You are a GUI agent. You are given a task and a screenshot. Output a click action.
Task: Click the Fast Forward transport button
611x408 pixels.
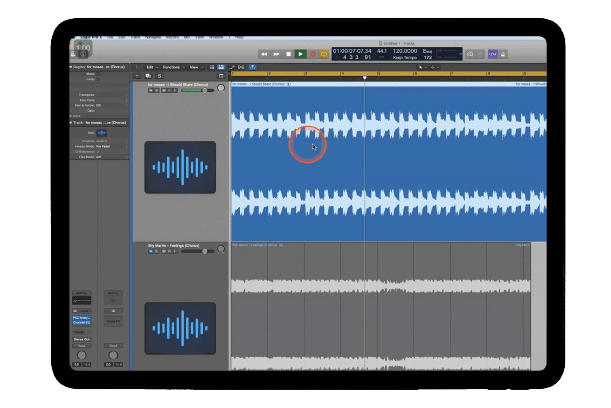tap(277, 53)
